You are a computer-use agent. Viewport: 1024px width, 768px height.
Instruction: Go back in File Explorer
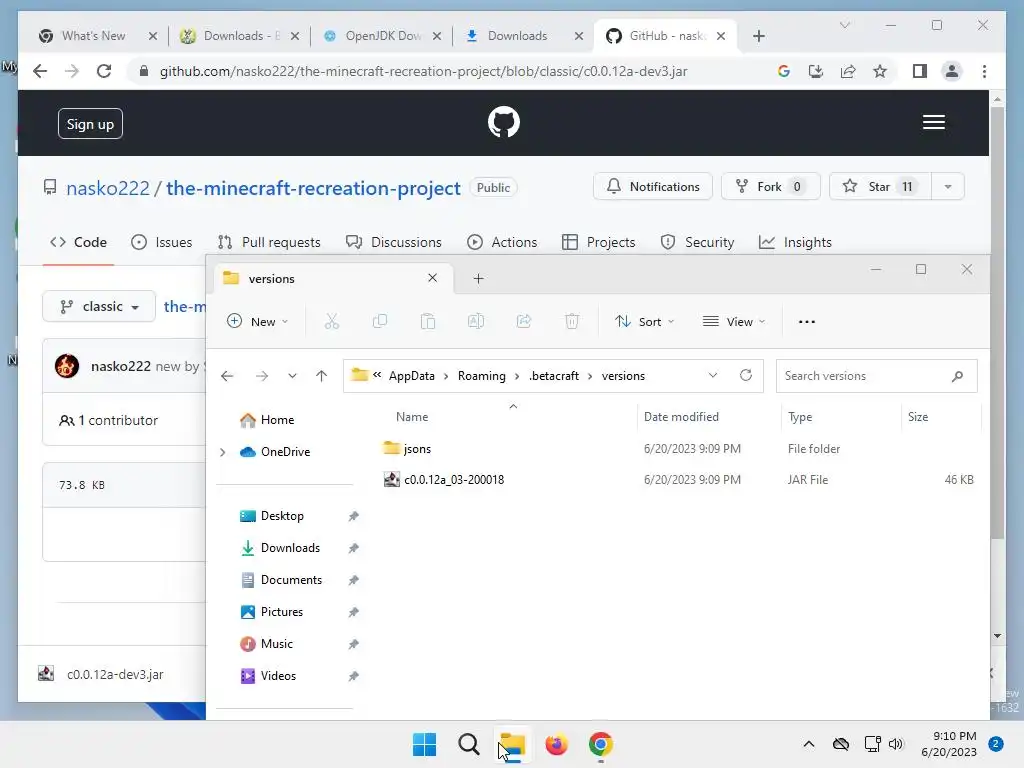[x=227, y=376]
